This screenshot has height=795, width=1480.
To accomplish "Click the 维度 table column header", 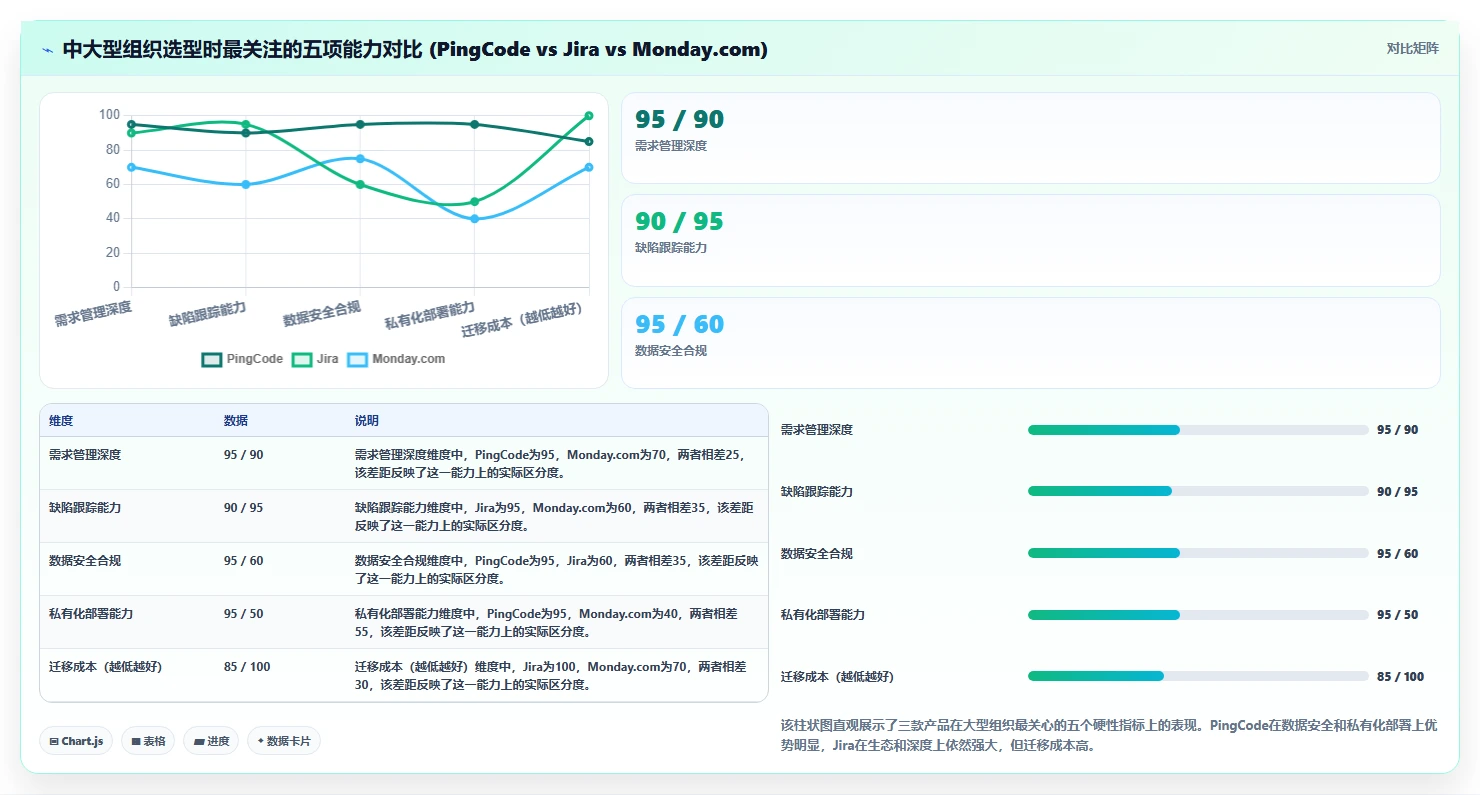I will click(x=61, y=421).
